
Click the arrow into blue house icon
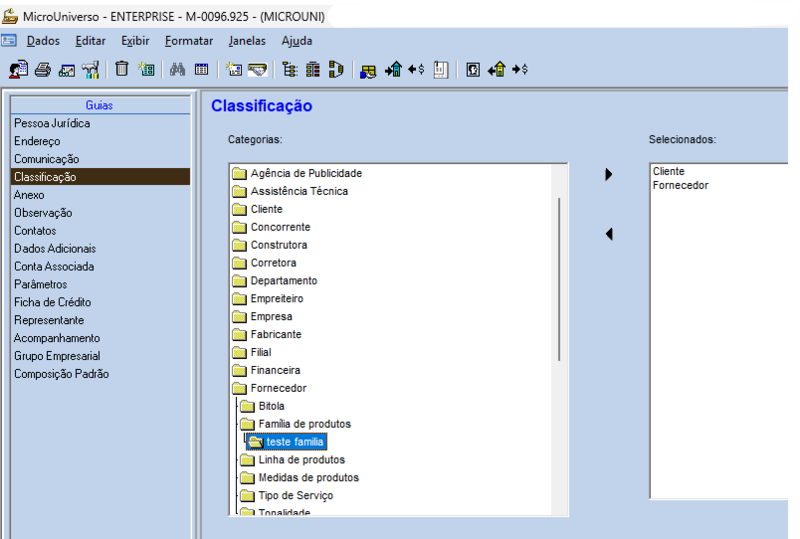(x=393, y=69)
